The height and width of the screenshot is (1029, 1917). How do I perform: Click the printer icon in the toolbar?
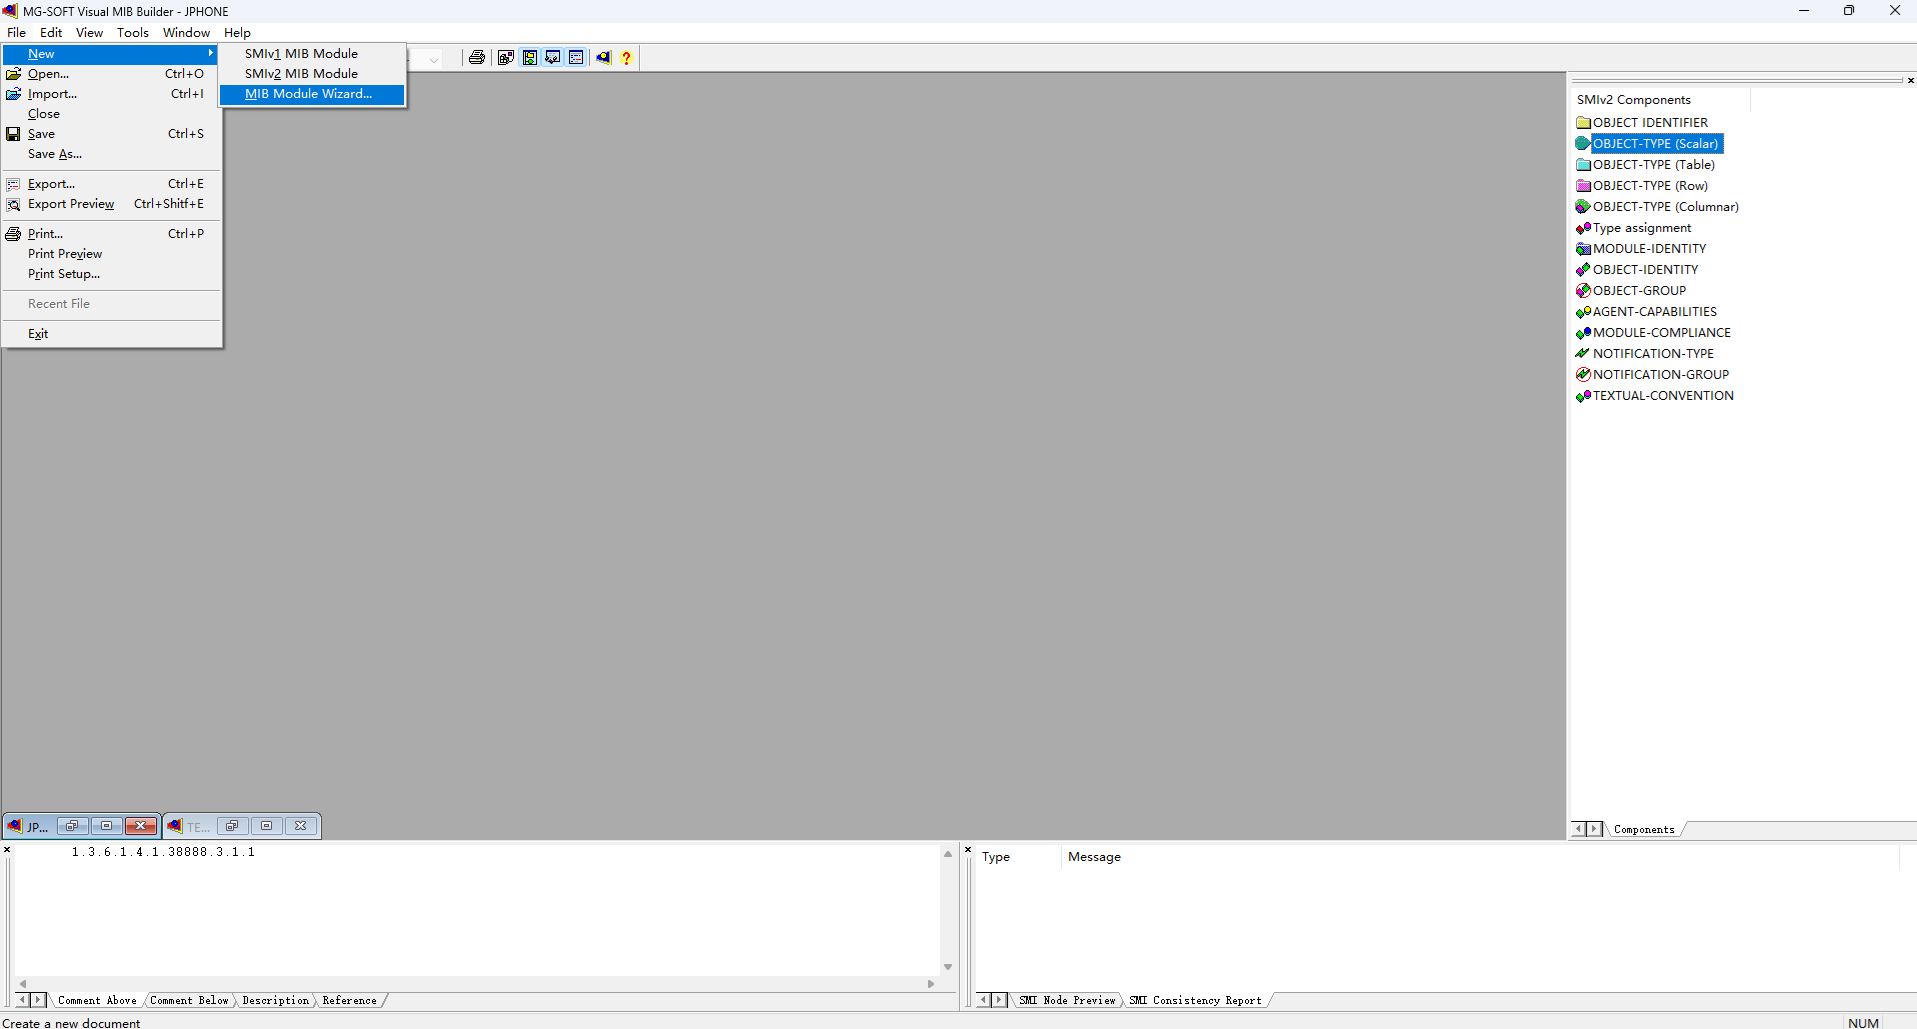(477, 58)
